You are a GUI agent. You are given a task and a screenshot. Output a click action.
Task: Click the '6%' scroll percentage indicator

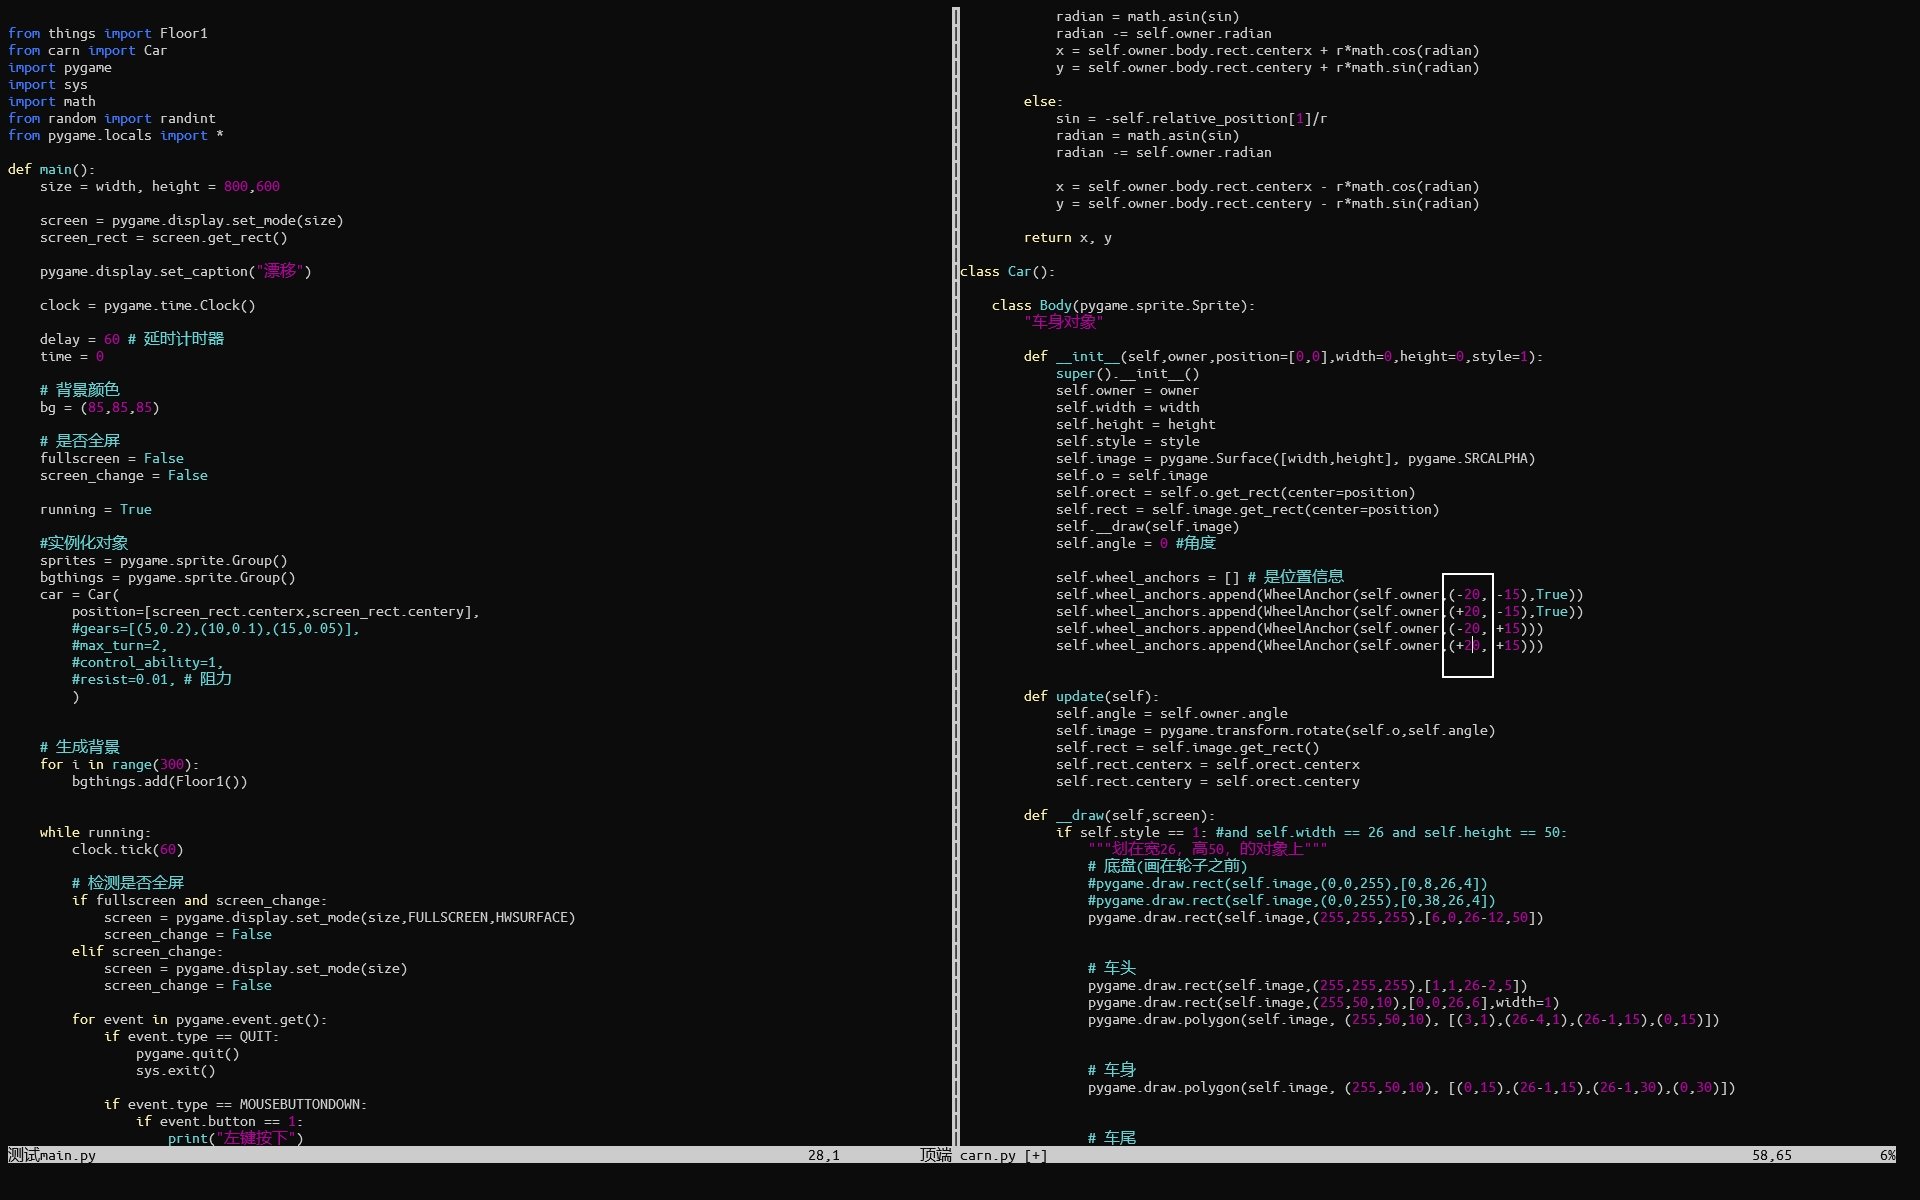(1888, 1155)
